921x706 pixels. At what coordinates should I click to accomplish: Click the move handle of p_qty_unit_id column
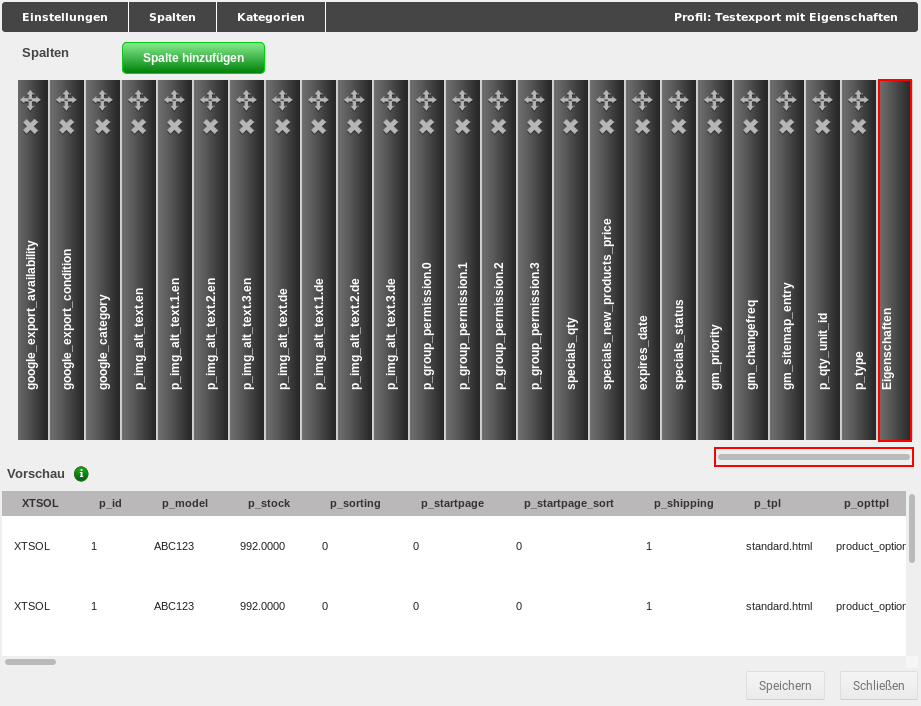pos(822,99)
